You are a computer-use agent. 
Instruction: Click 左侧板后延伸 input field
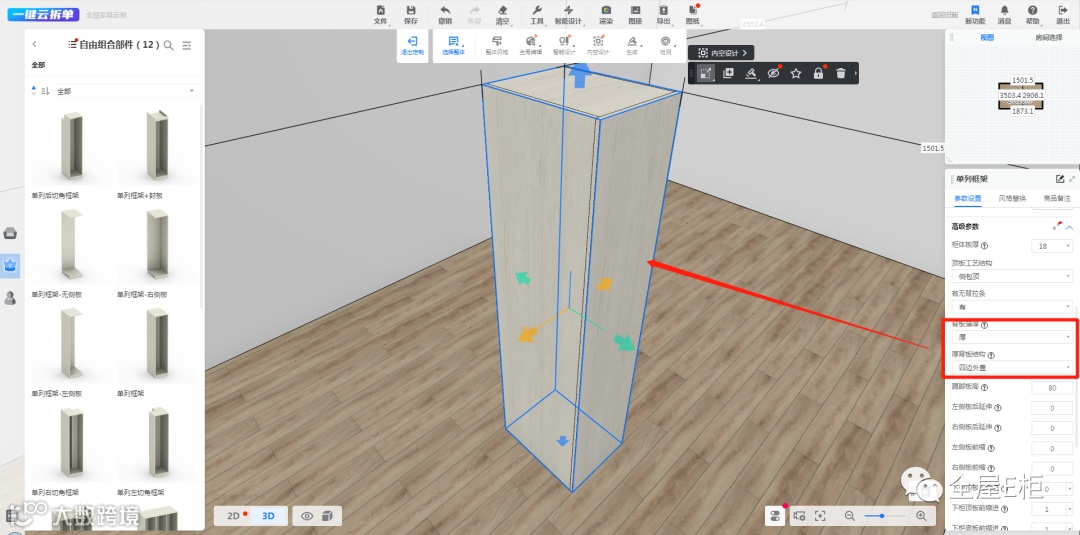[1052, 408]
